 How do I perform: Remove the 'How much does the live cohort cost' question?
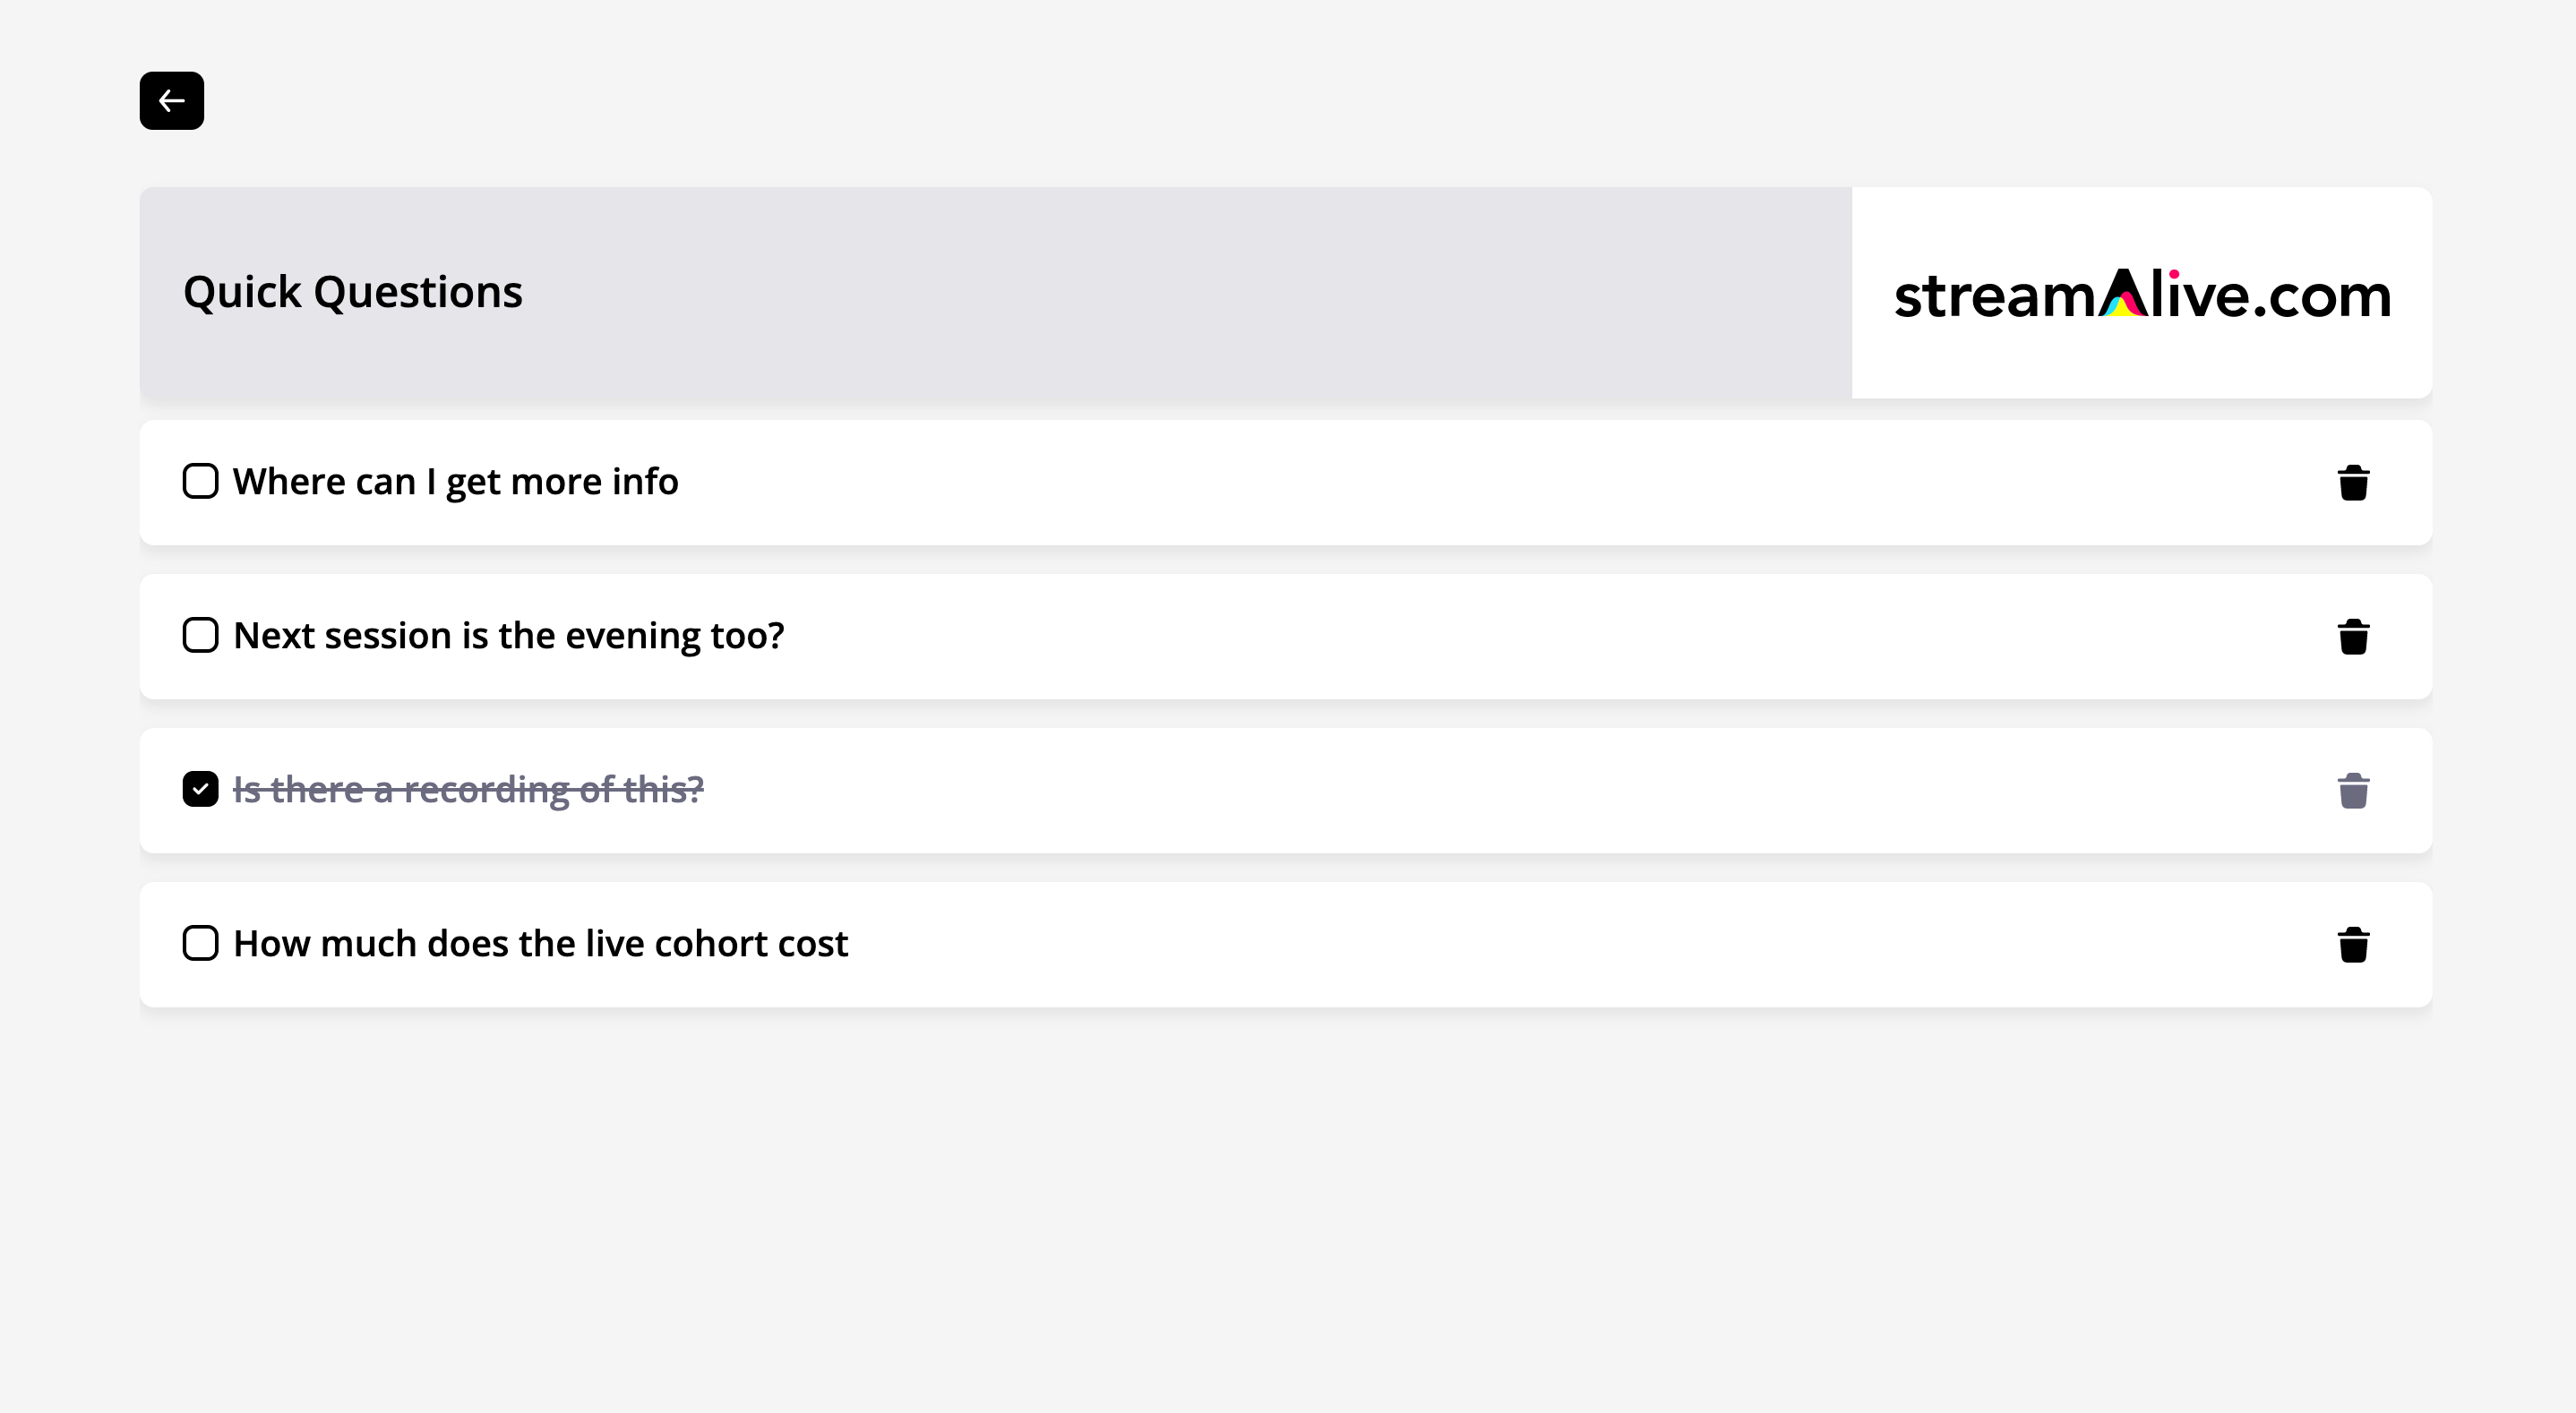(2353, 944)
